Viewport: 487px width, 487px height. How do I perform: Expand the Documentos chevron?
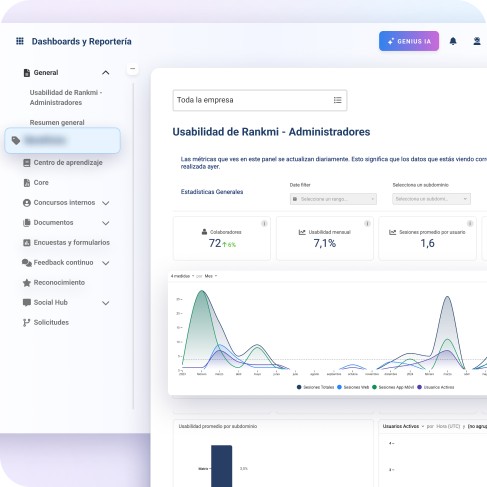coord(106,223)
